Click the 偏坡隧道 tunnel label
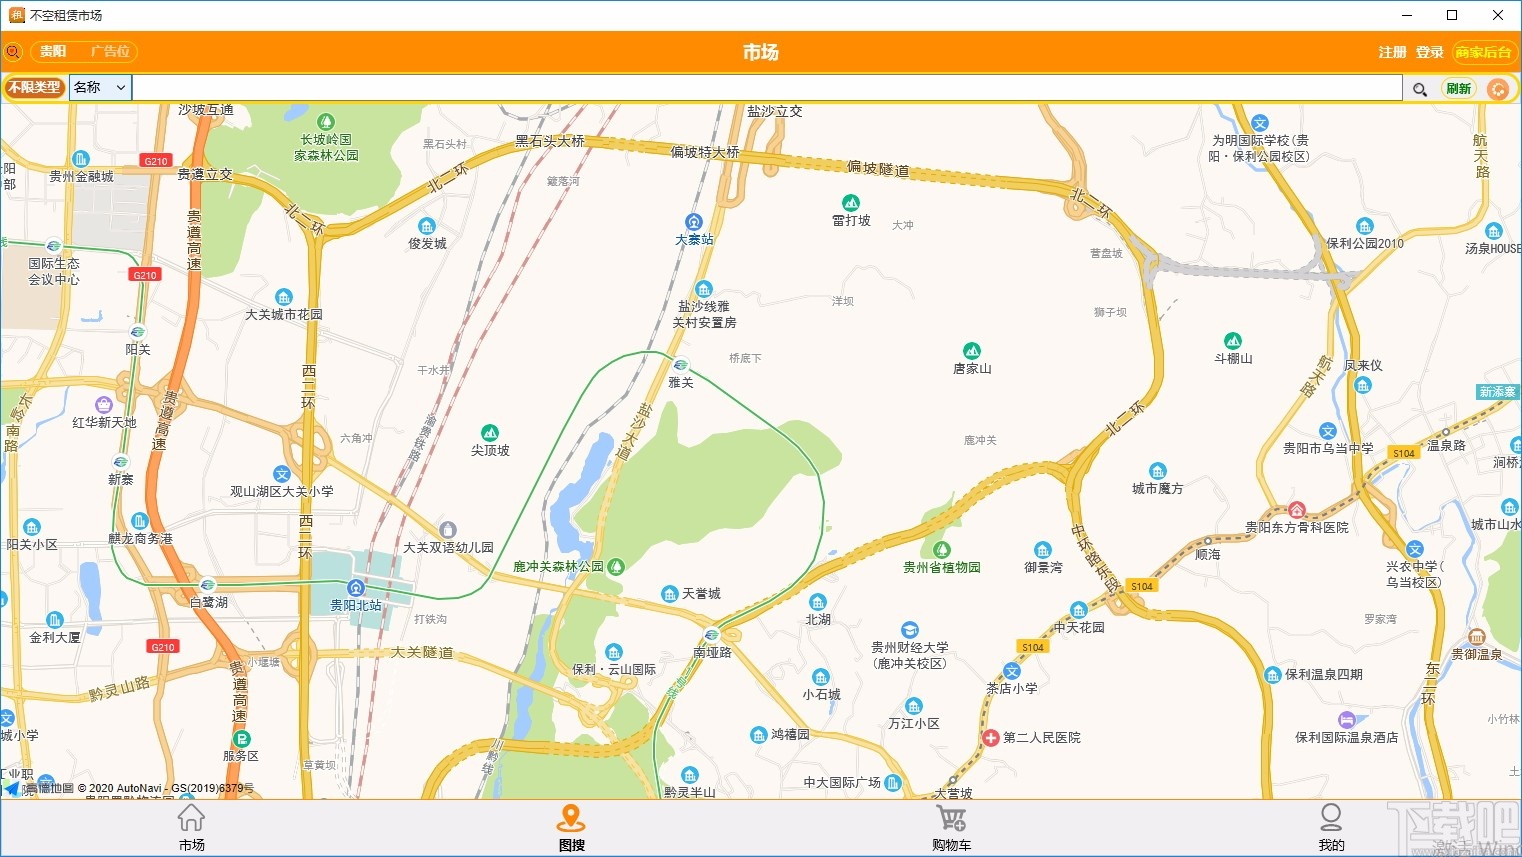1522x857 pixels. 878,168
